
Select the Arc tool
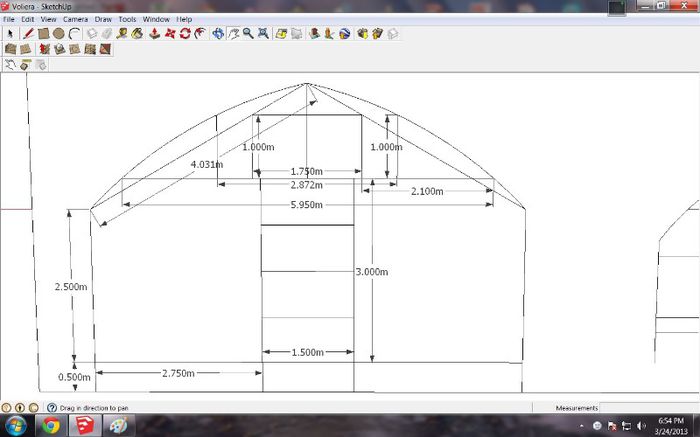(x=74, y=33)
